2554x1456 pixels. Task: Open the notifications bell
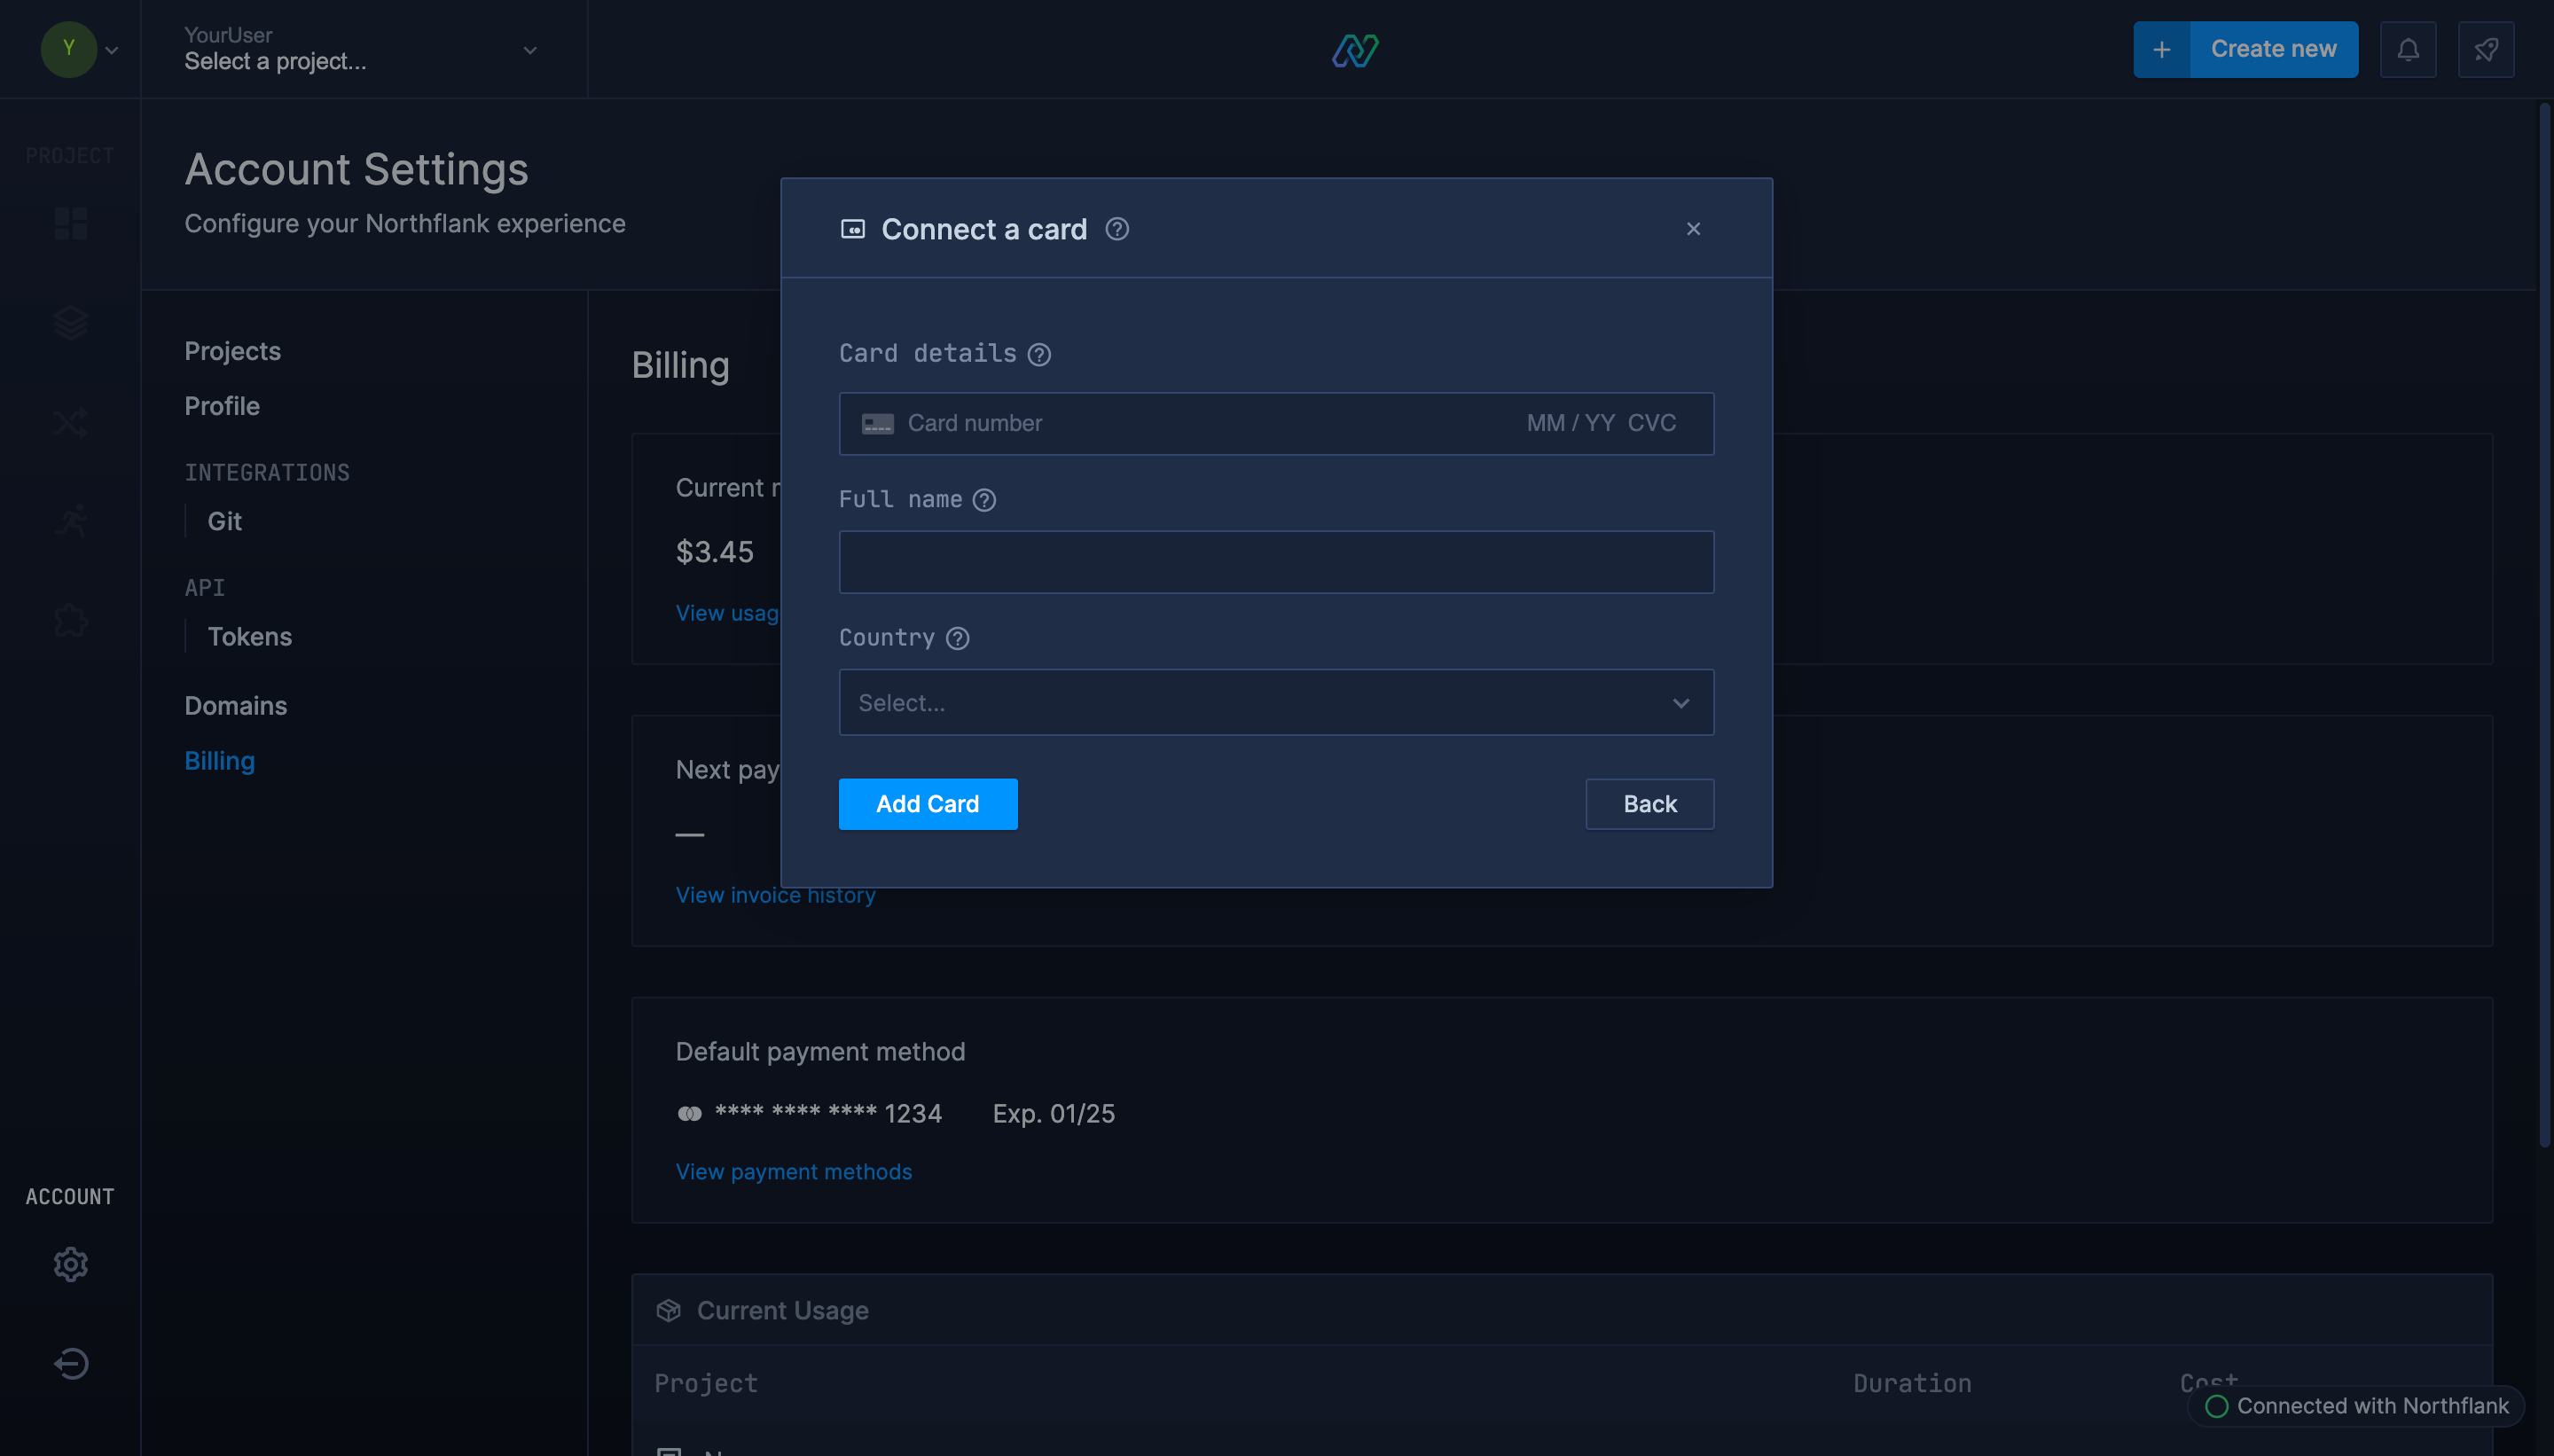point(2408,49)
